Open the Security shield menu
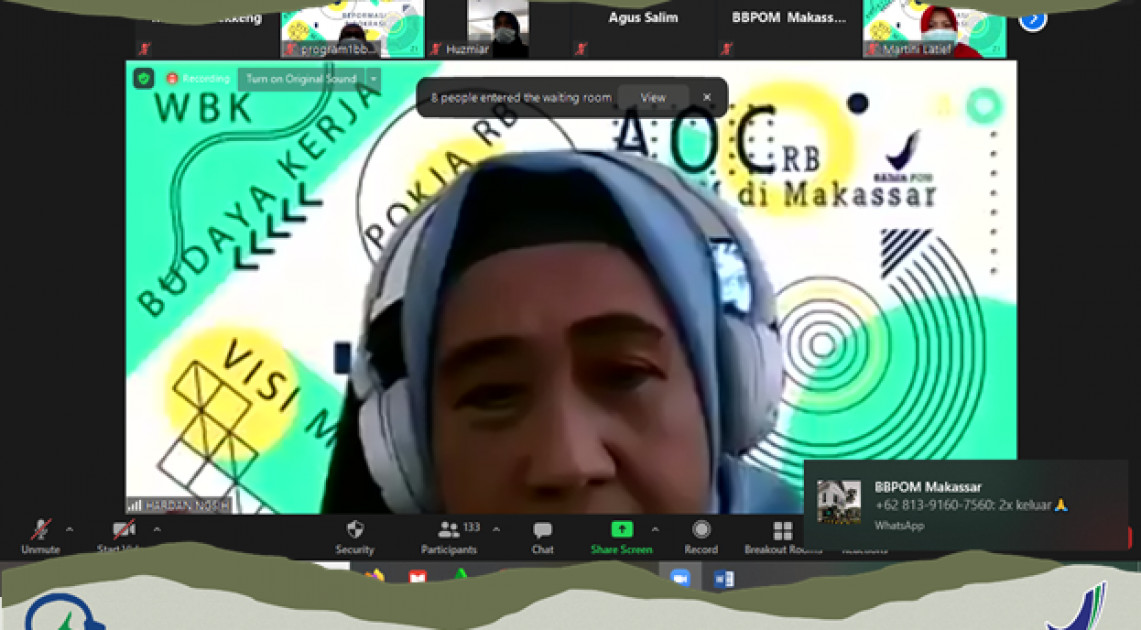 pyautogui.click(x=354, y=537)
